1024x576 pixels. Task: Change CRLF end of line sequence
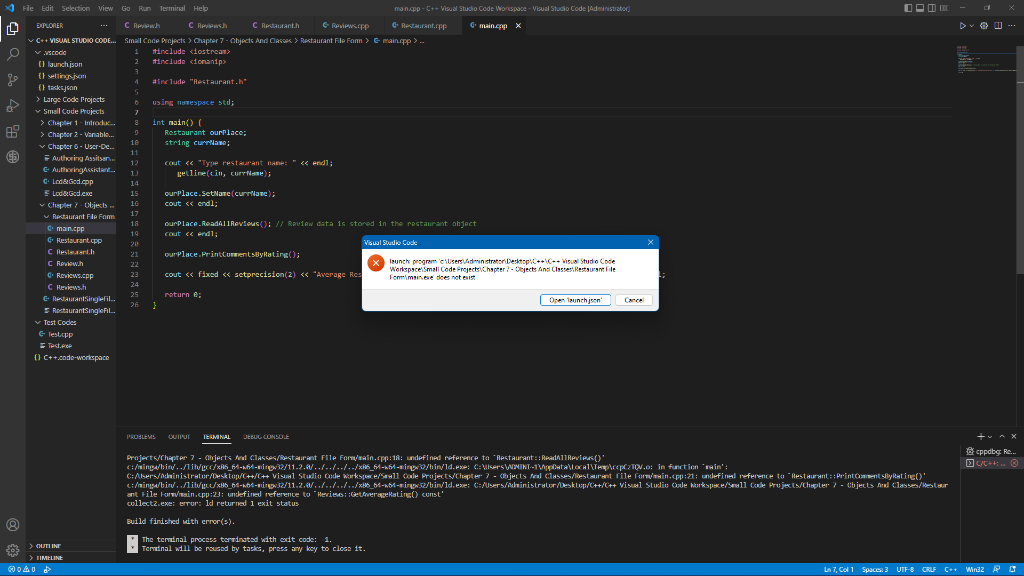click(x=929, y=569)
